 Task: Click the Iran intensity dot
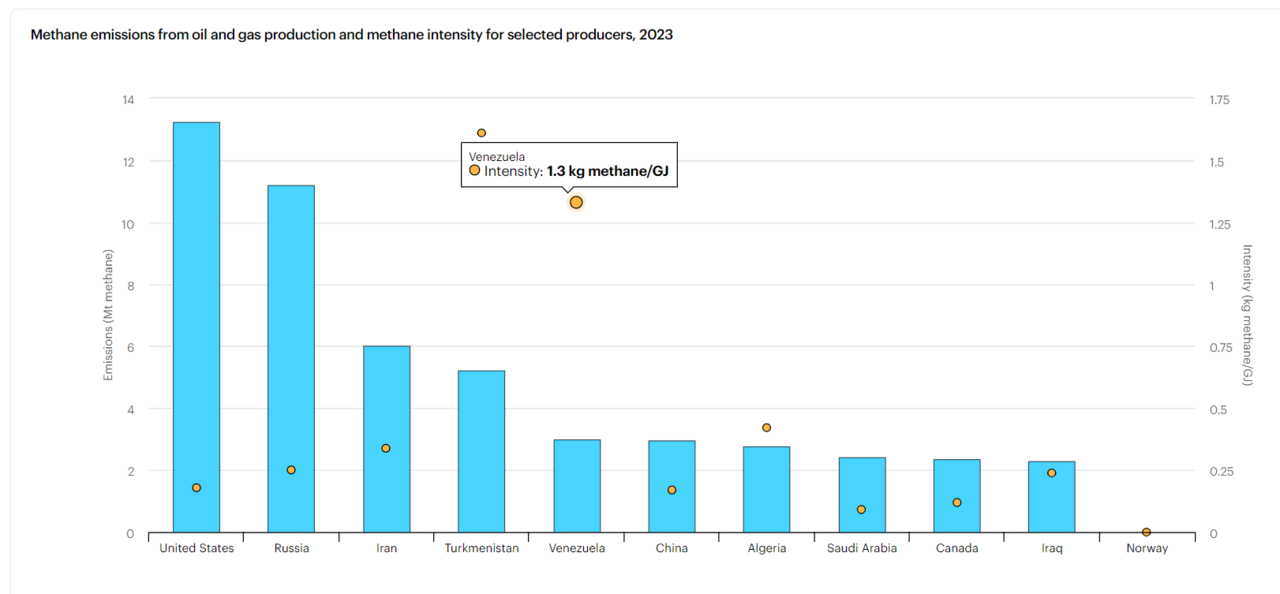386,448
